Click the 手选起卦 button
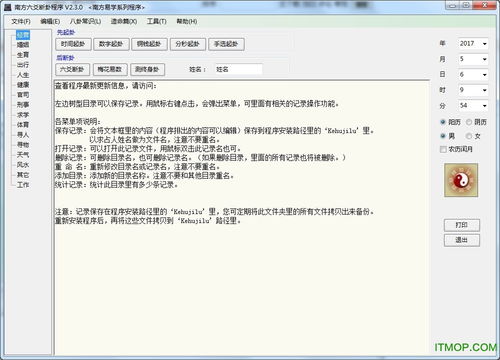Image resolution: width=500 pixels, height=360 pixels. 226,44
